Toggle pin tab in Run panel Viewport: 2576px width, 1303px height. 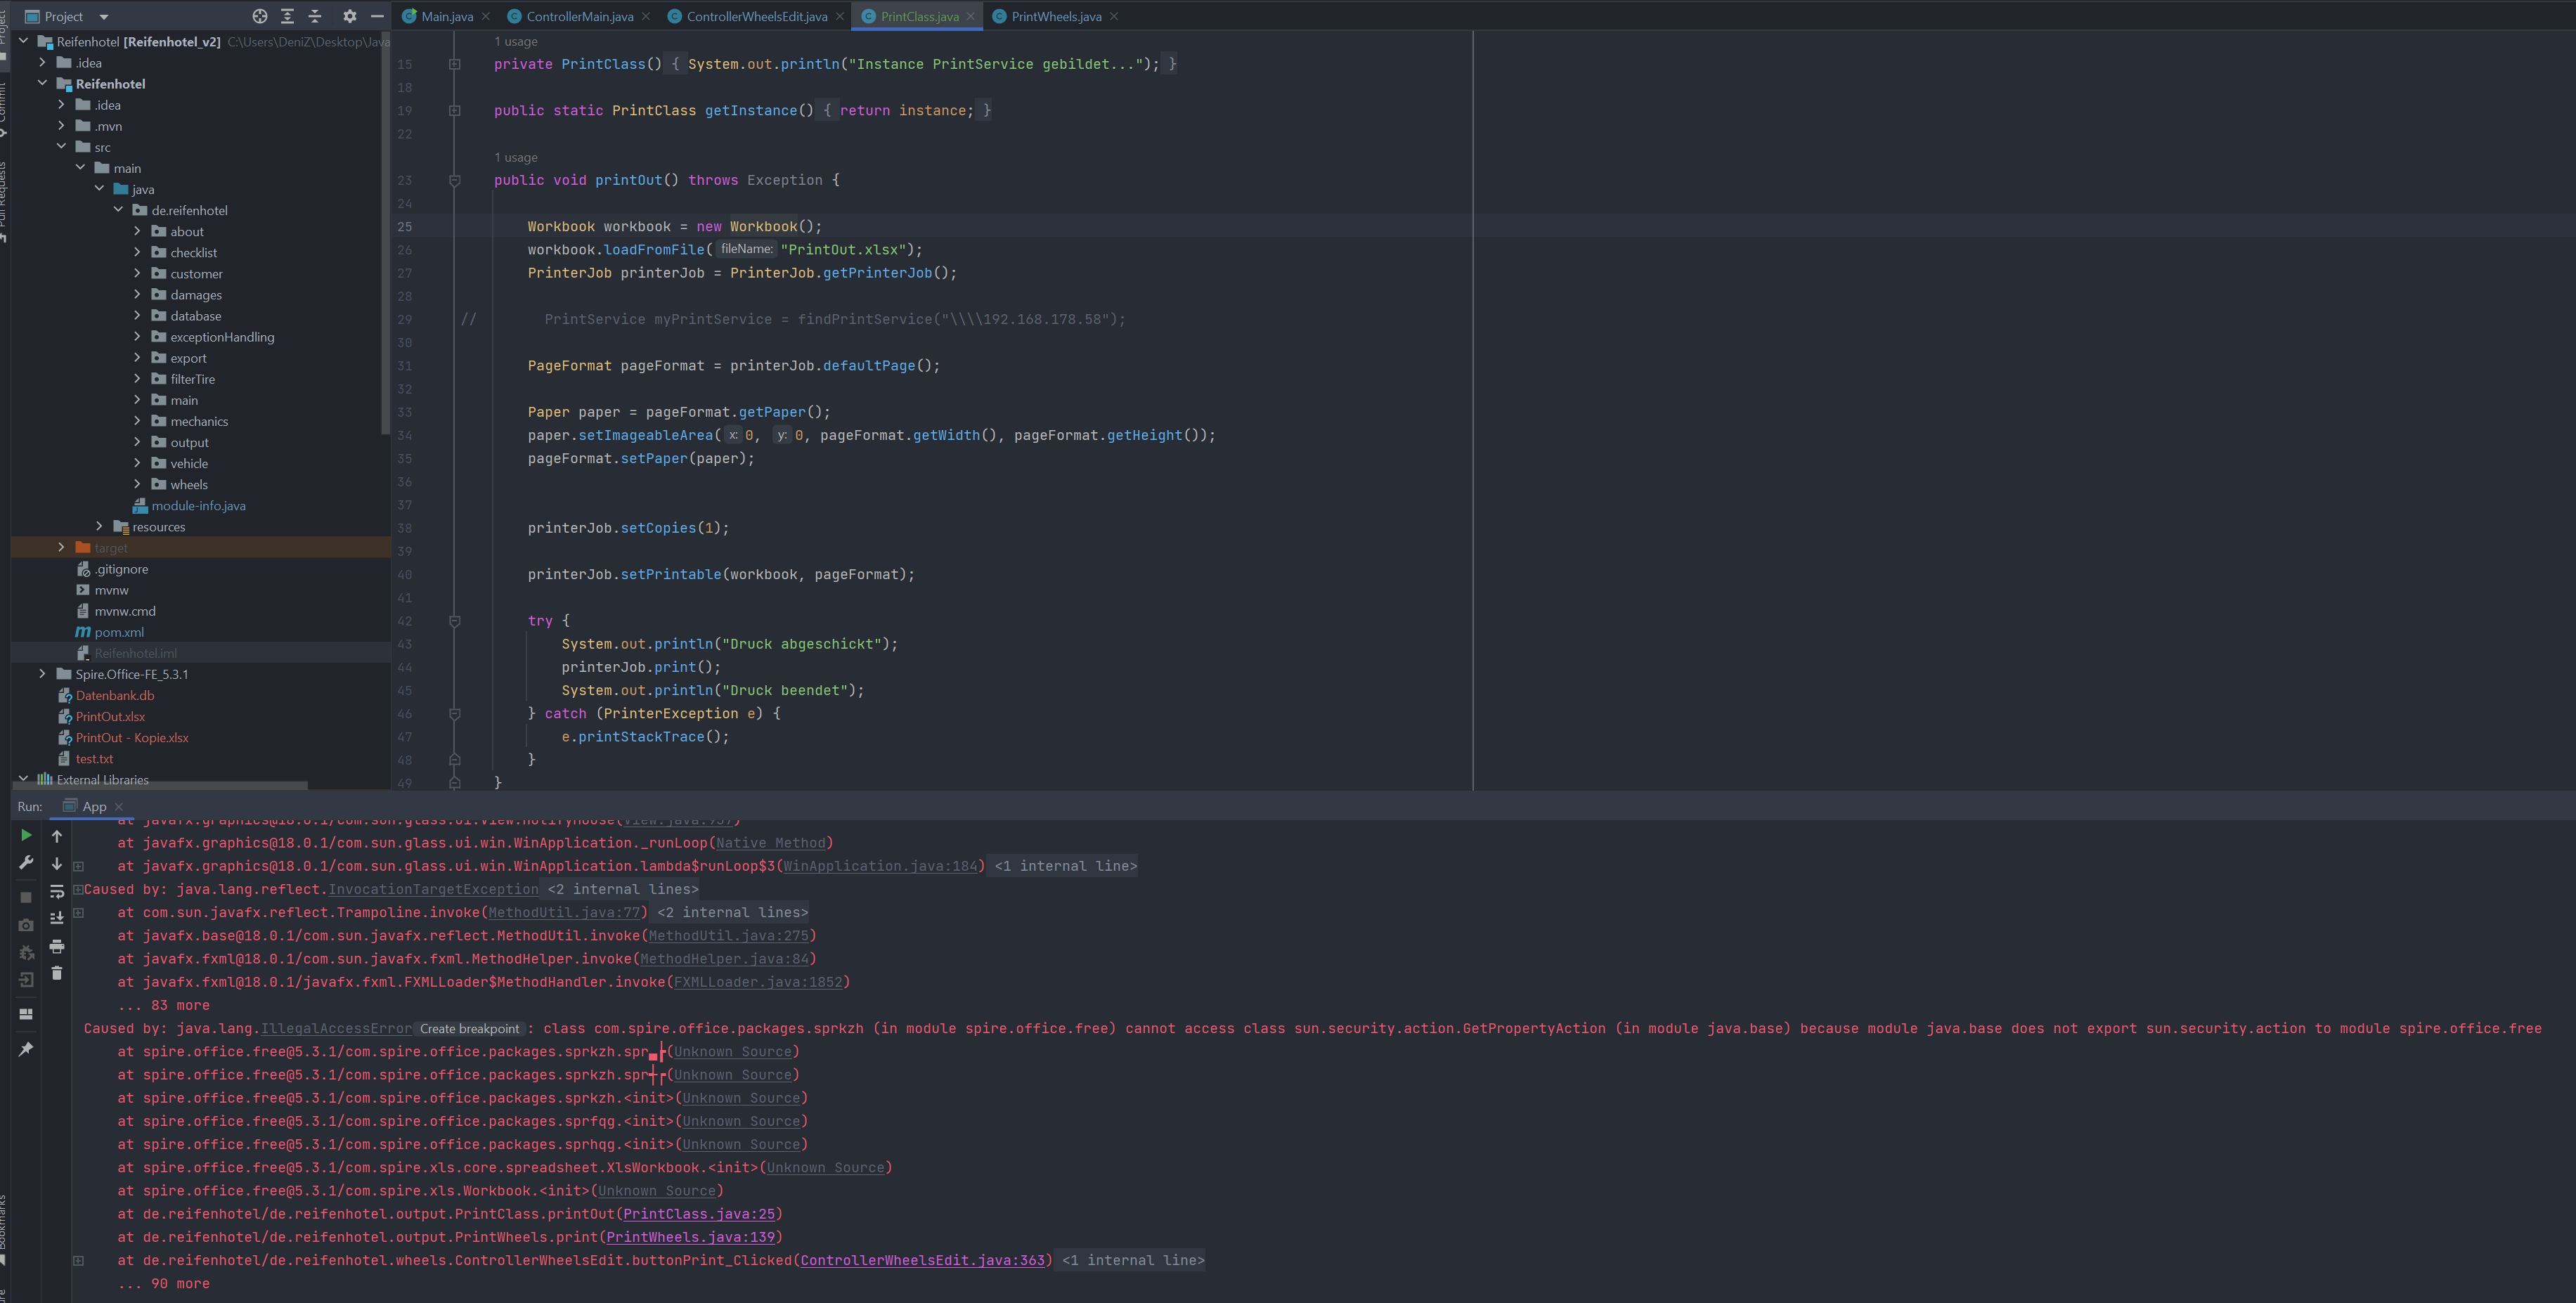click(x=26, y=1049)
